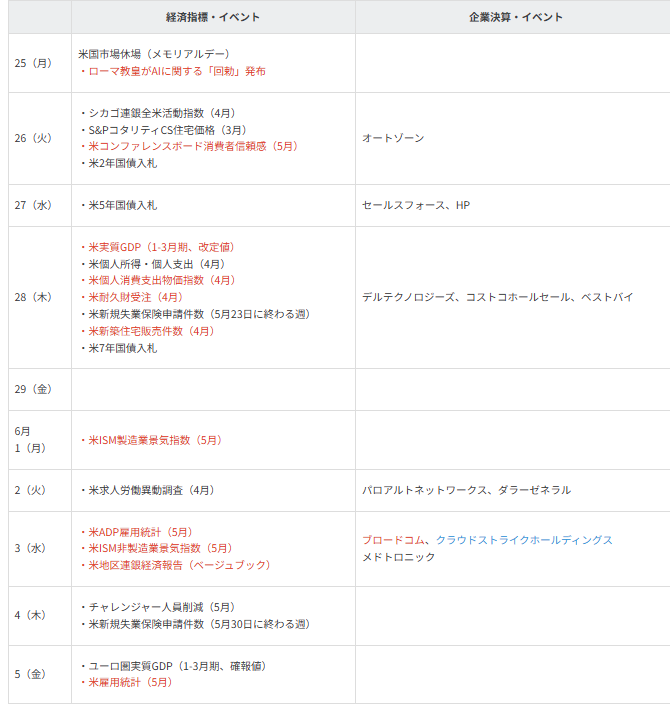This screenshot has width=670, height=714.
Task: Click 米国市場休場(メモリアルデー) text
Action: pos(154,54)
